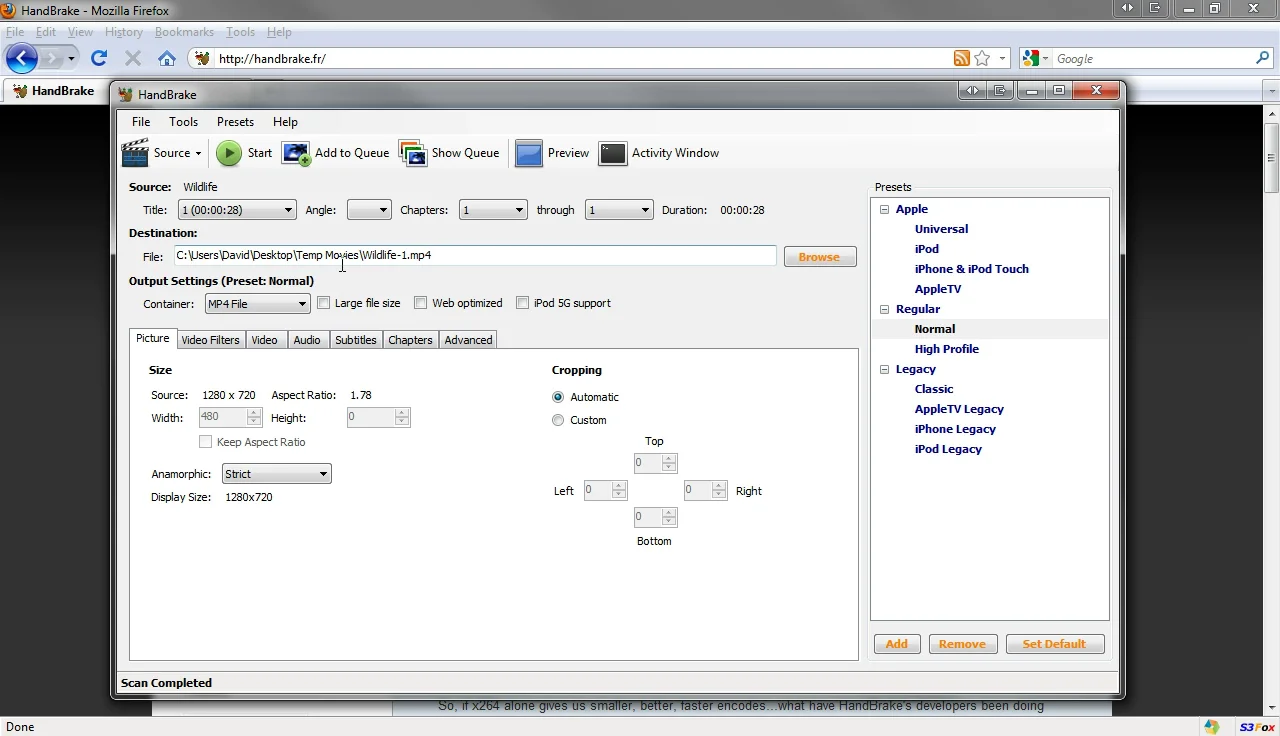The height and width of the screenshot is (736, 1280).
Task: Click the destination File path field
Action: (x=475, y=256)
